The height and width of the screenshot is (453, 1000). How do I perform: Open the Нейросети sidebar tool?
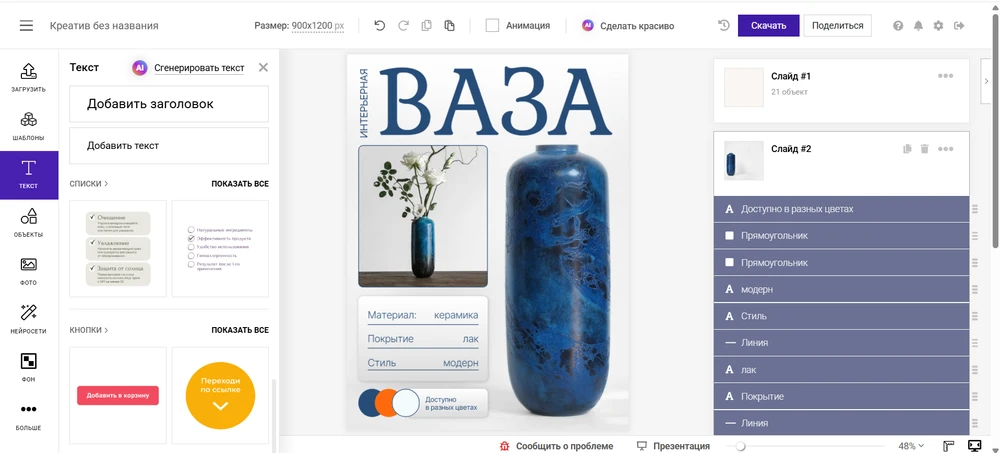29,320
